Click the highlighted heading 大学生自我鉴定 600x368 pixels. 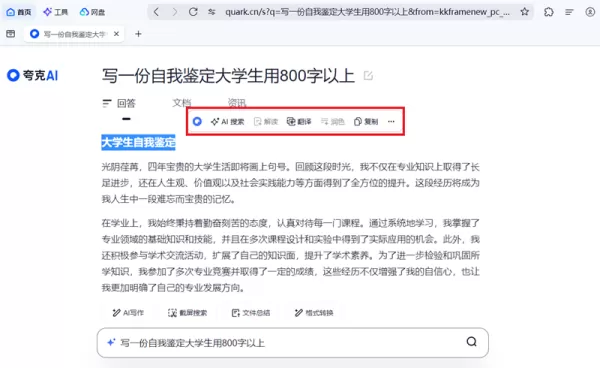[139, 142]
